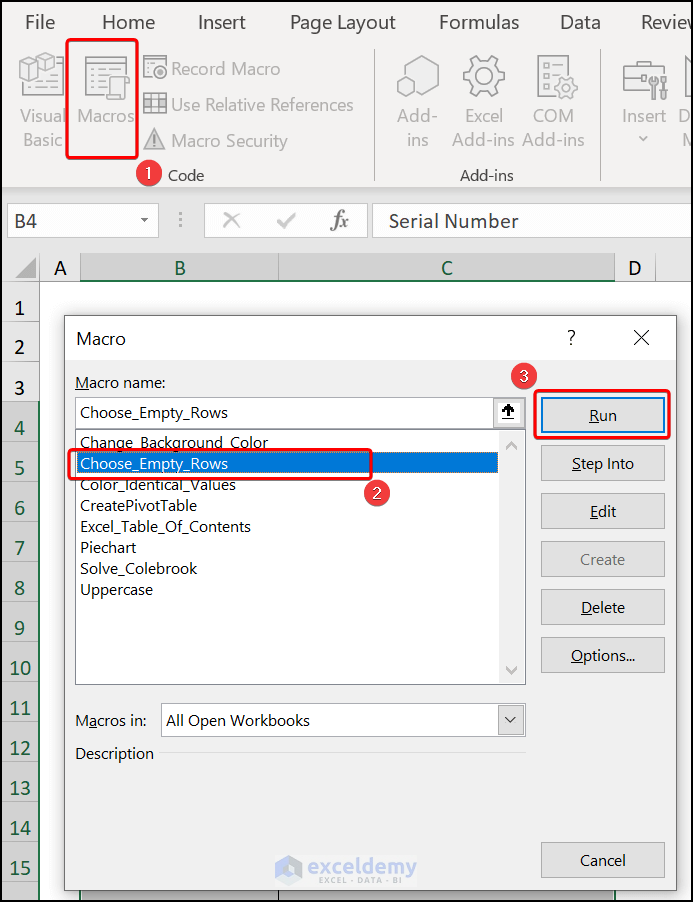Open COM Add-ins icon

(x=556, y=77)
